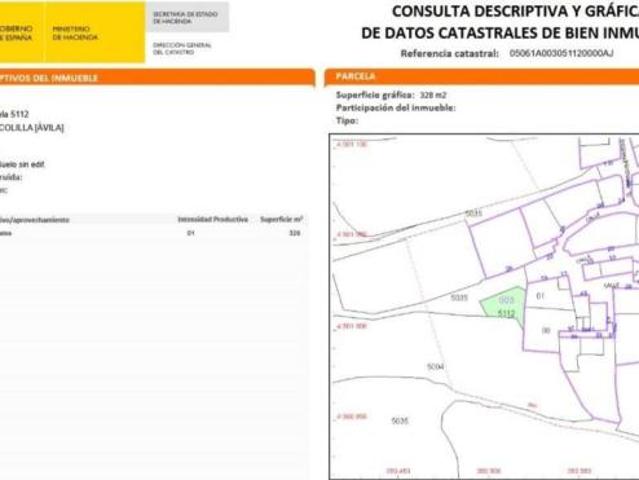Click the 'SECRETARÍA DE ESTADO DE HACIENDA' gray block
This screenshot has height=480, width=639.
tap(187, 17)
